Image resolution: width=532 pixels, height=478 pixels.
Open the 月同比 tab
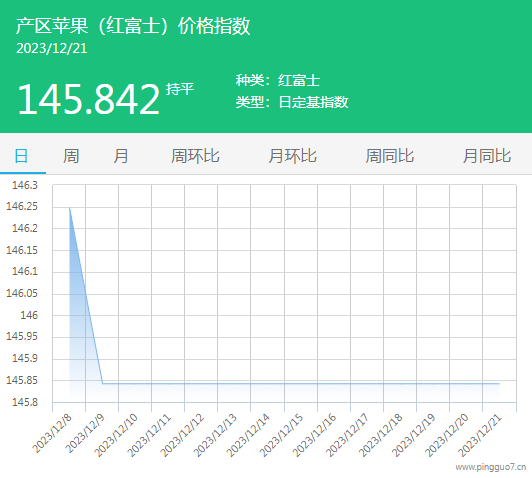pyautogui.click(x=487, y=156)
